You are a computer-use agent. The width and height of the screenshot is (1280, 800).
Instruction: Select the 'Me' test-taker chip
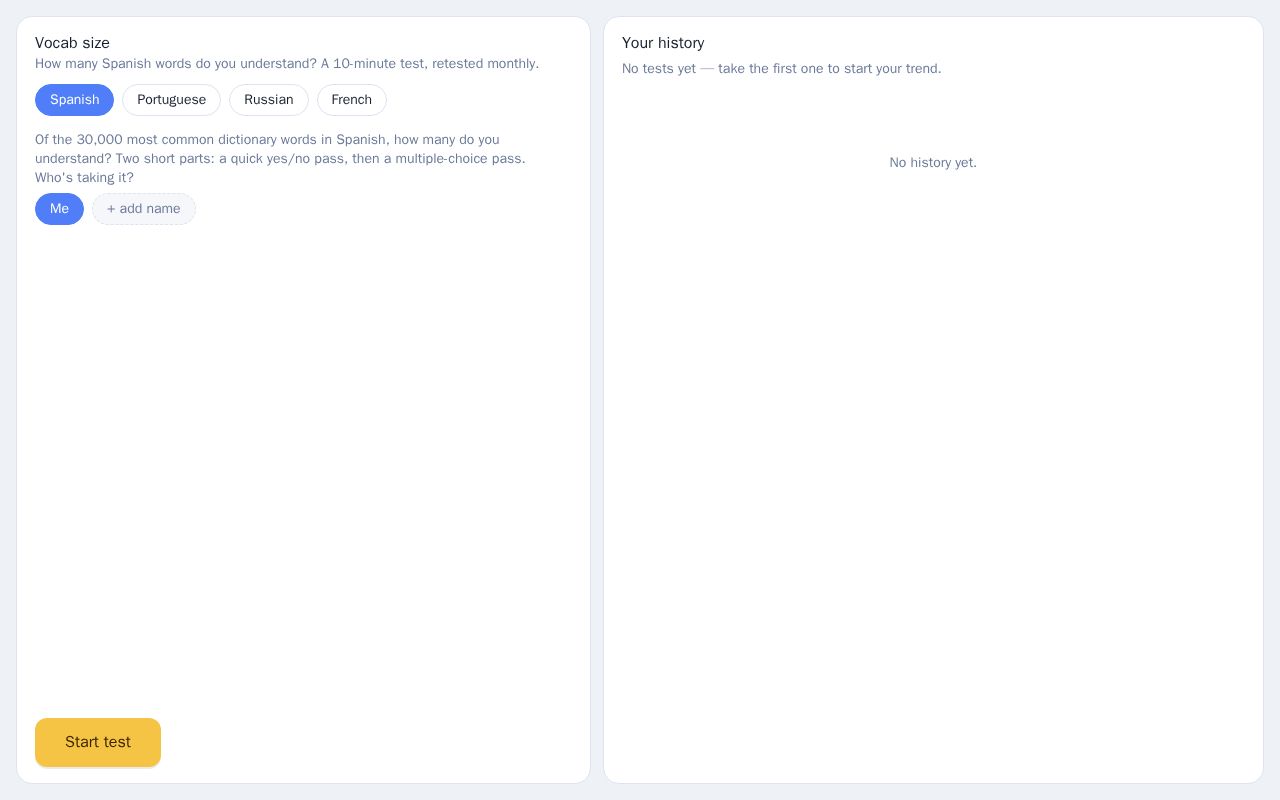59,209
